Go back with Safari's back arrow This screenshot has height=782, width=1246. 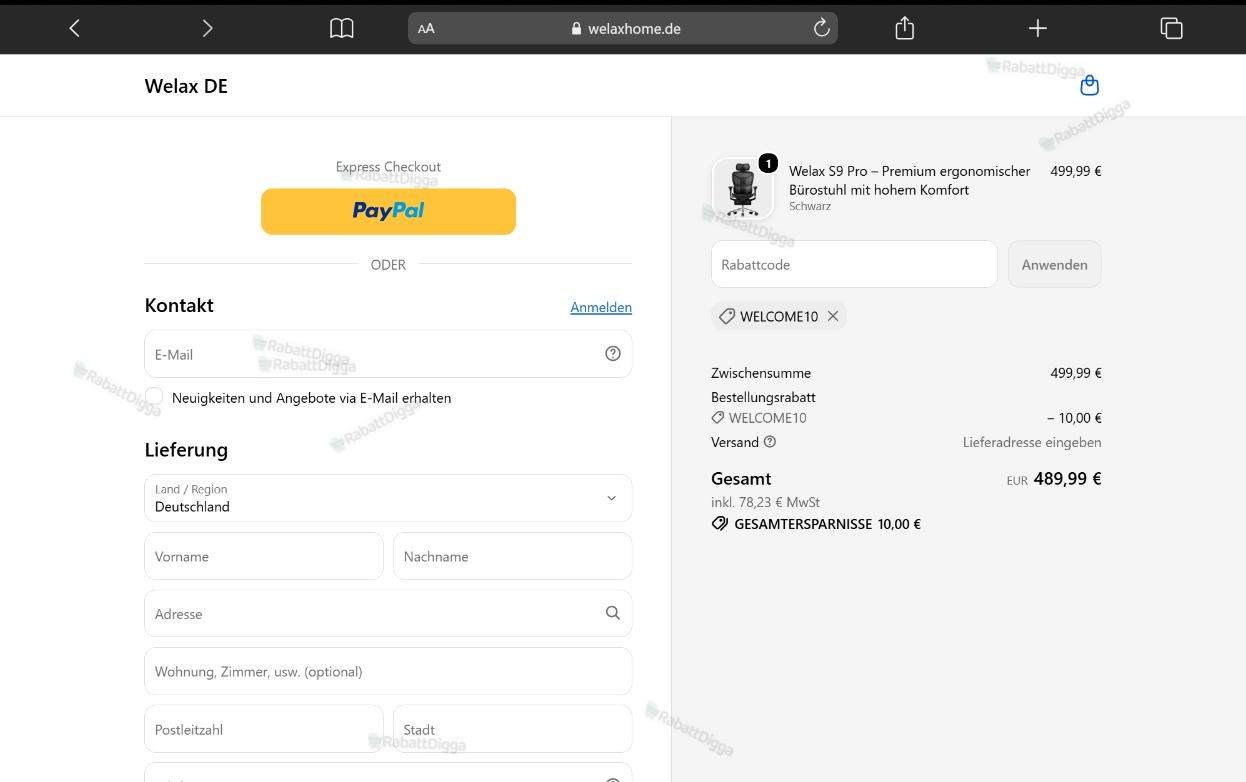[x=74, y=29]
